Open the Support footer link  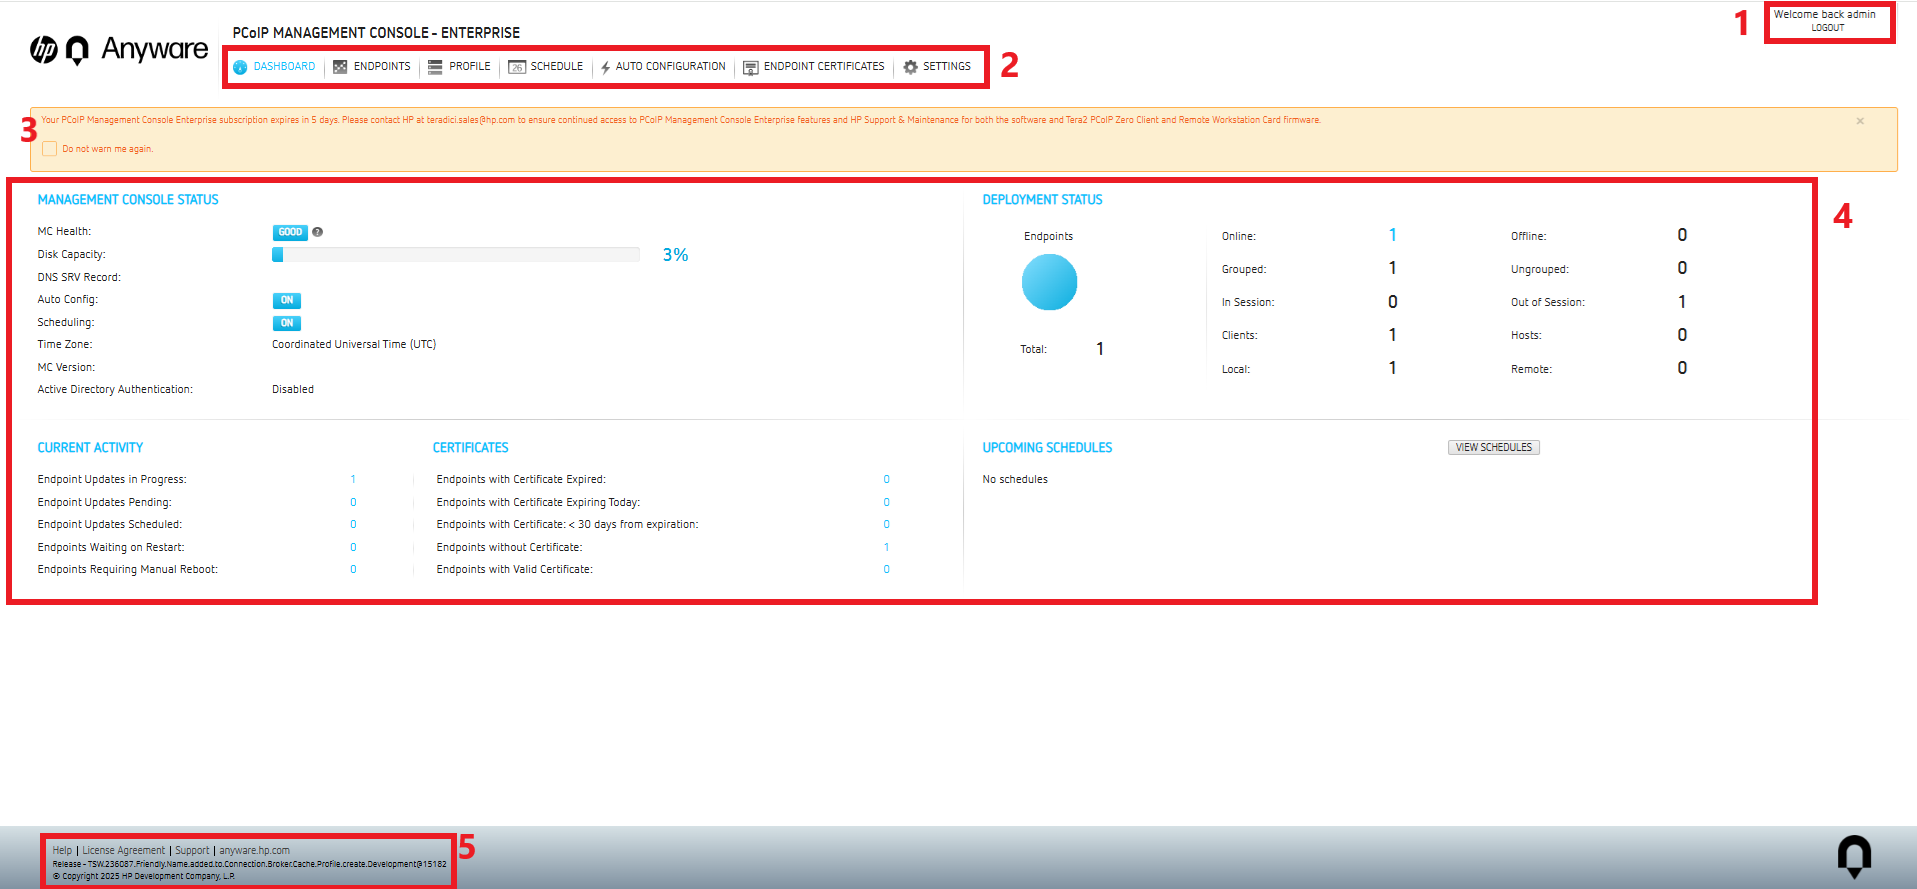(x=192, y=851)
